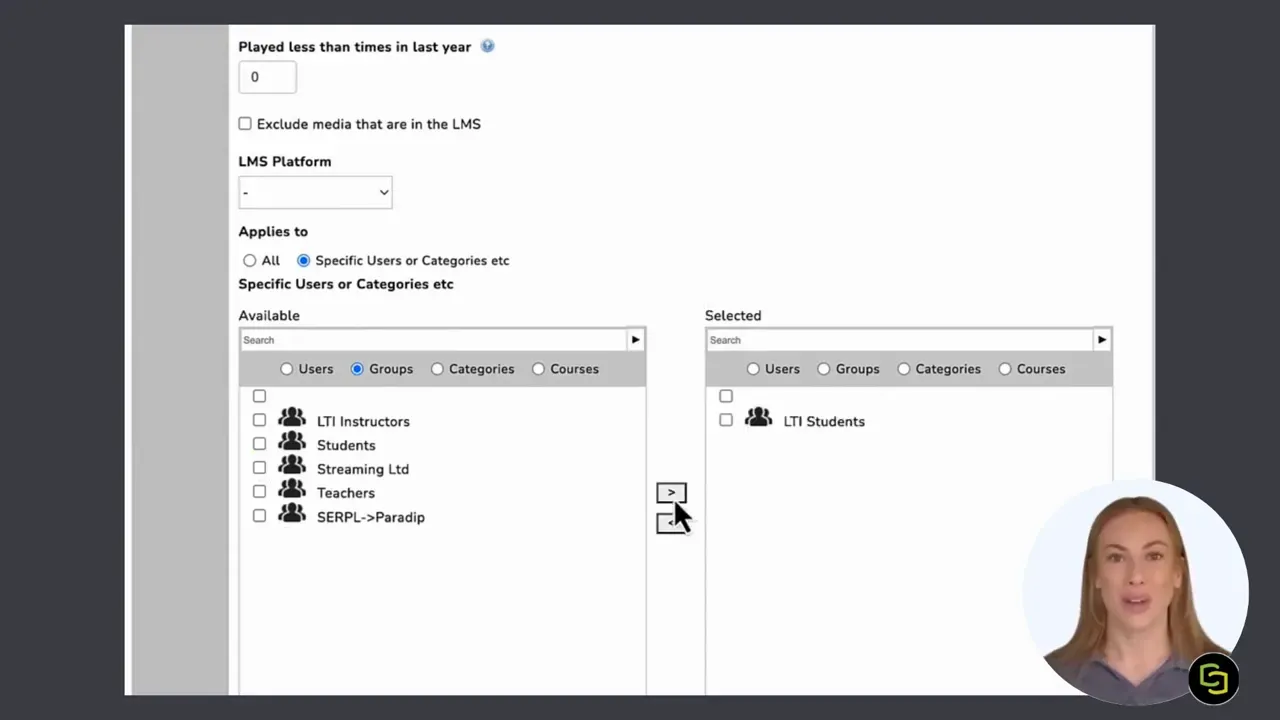Toggle the select-all checkbox in Available list
This screenshot has width=1280, height=720.
pyautogui.click(x=259, y=396)
